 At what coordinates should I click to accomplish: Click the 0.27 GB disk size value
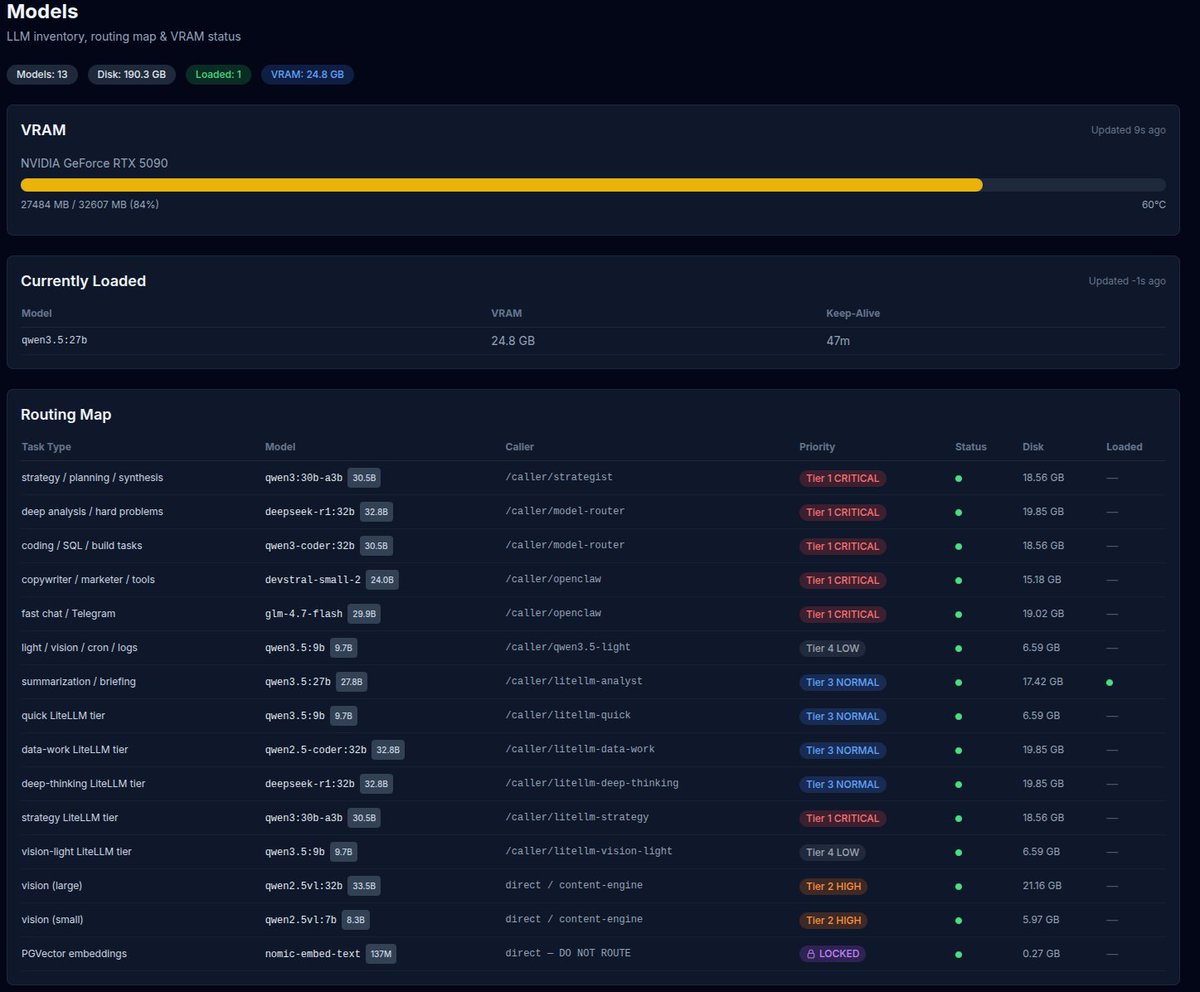click(1040, 954)
